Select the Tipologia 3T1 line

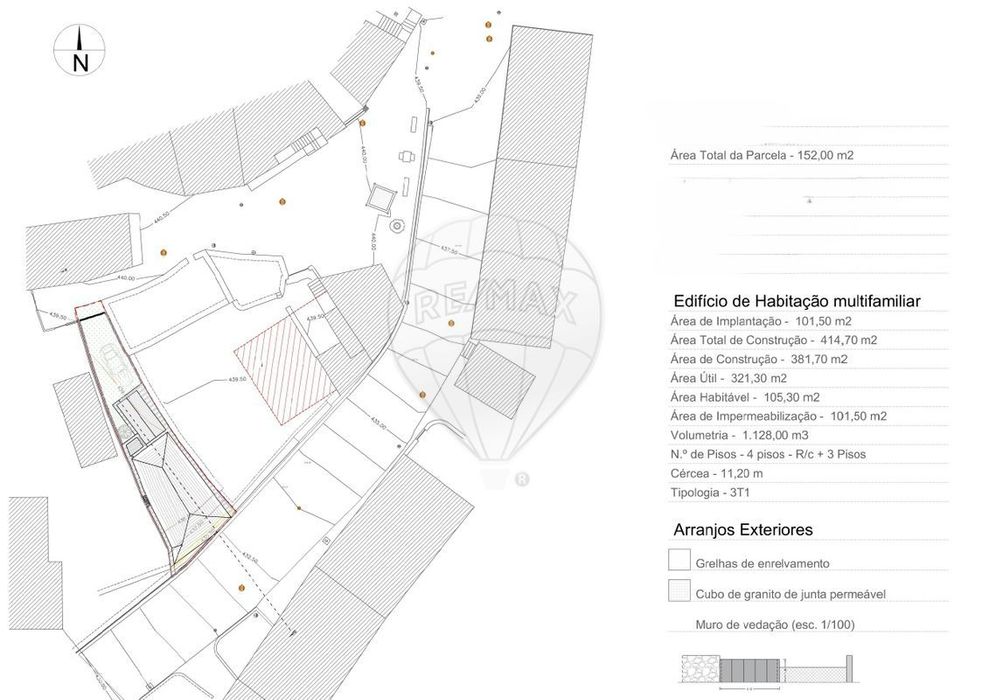(x=710, y=493)
